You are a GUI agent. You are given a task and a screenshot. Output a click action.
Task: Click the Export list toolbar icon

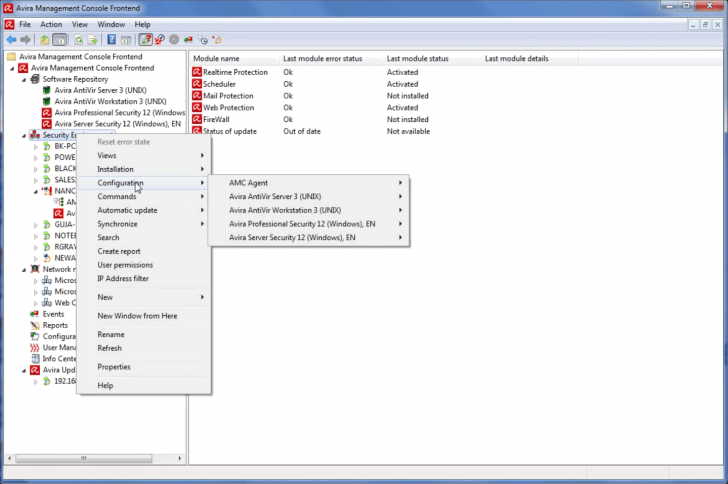coord(92,40)
